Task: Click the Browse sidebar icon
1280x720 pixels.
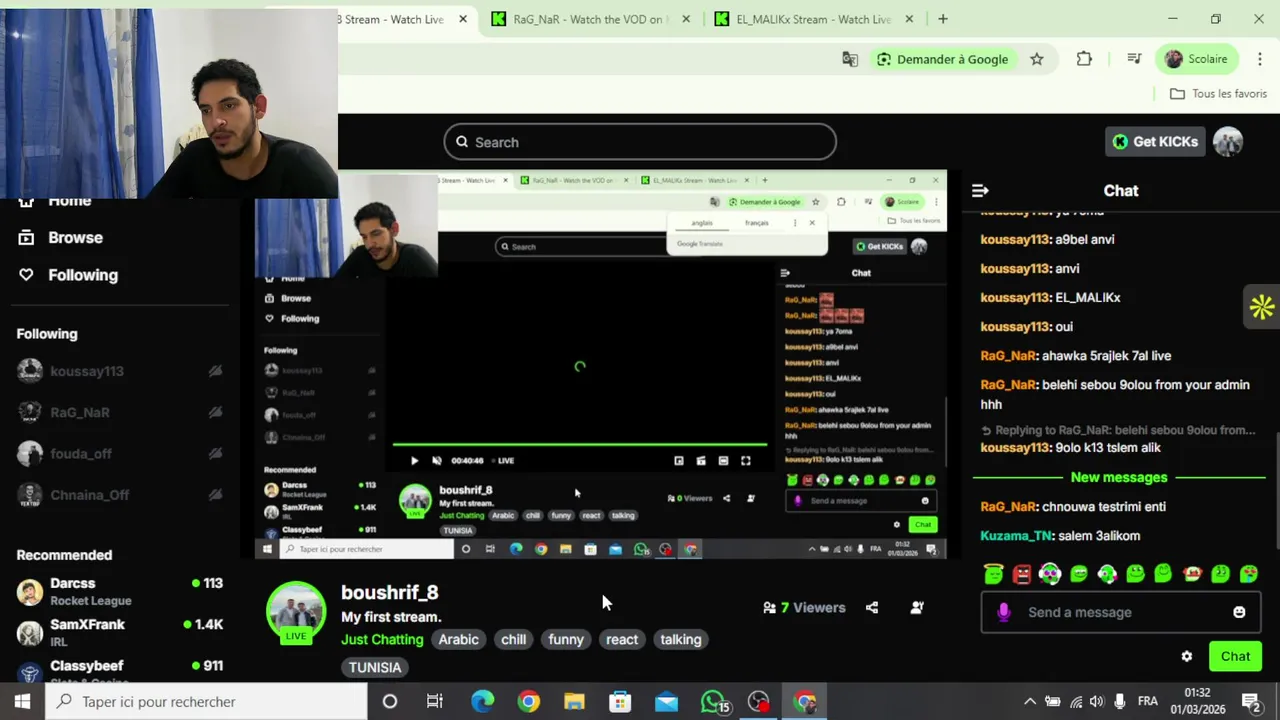Action: pyautogui.click(x=26, y=237)
